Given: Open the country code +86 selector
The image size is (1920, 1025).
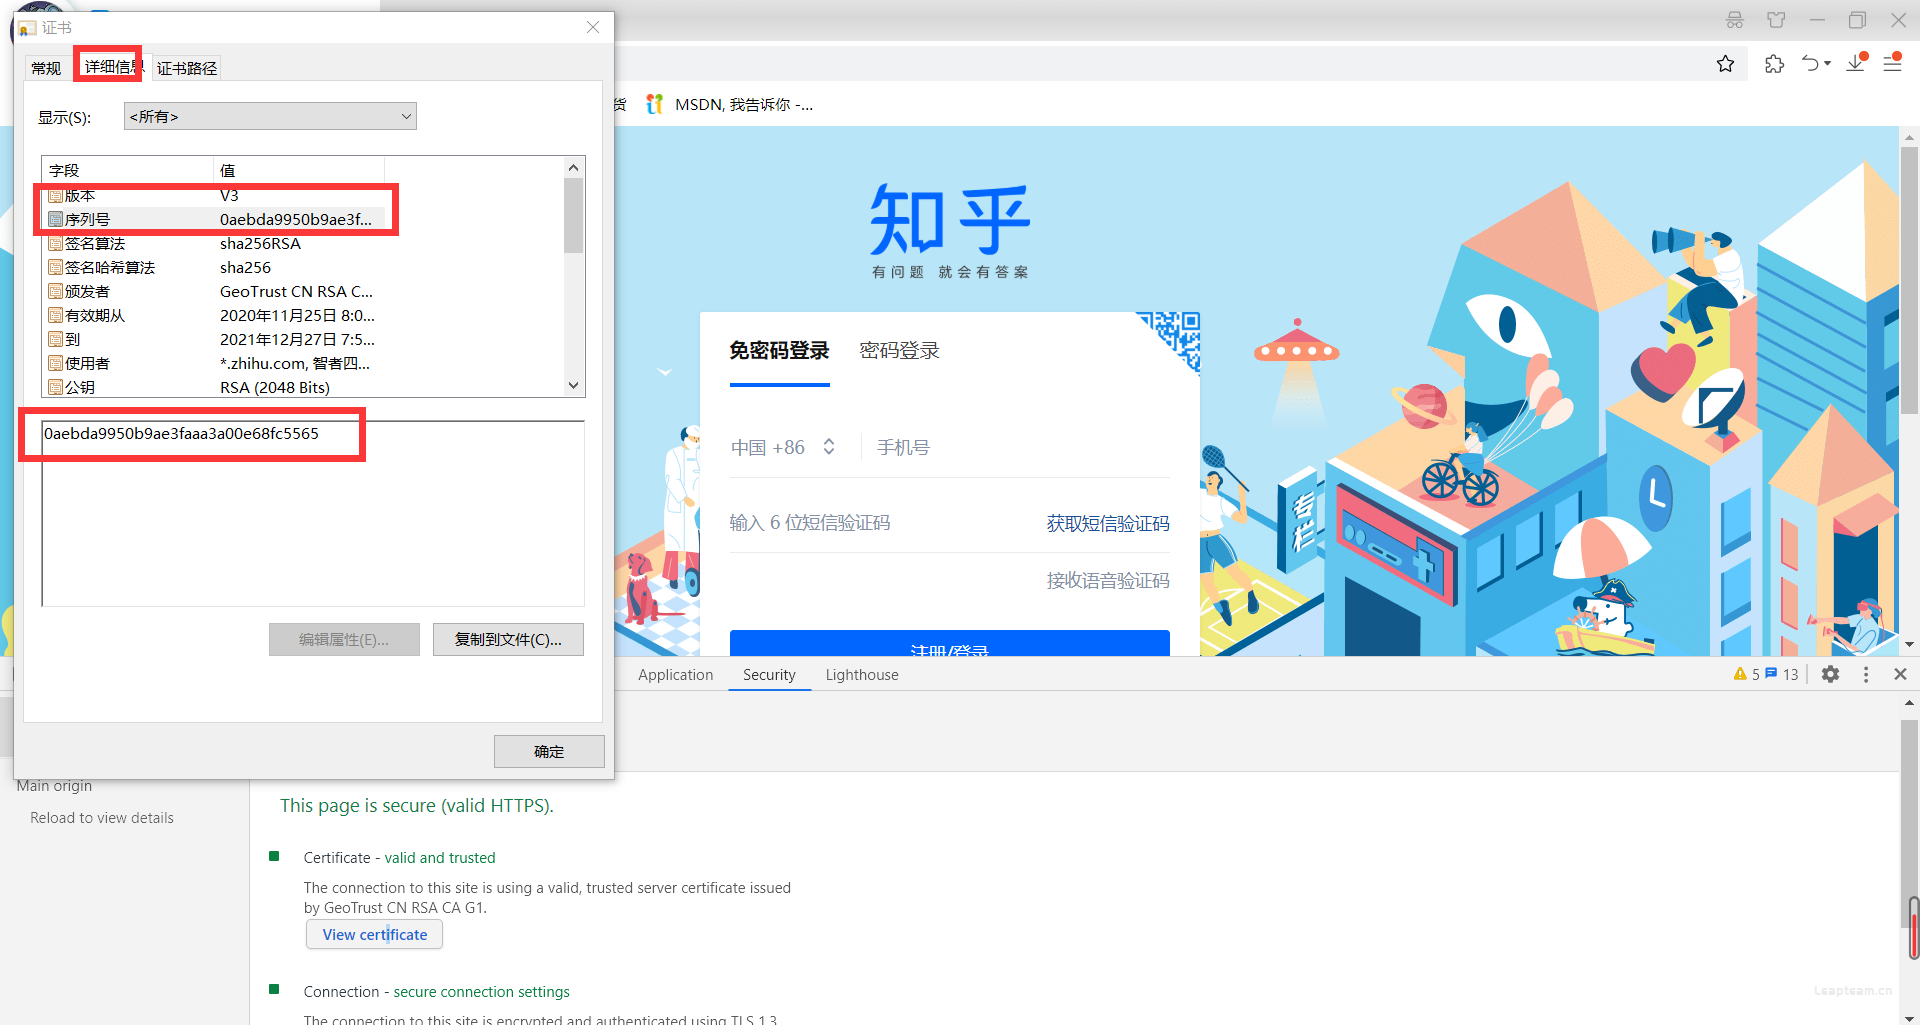Looking at the screenshot, I should click(x=783, y=447).
